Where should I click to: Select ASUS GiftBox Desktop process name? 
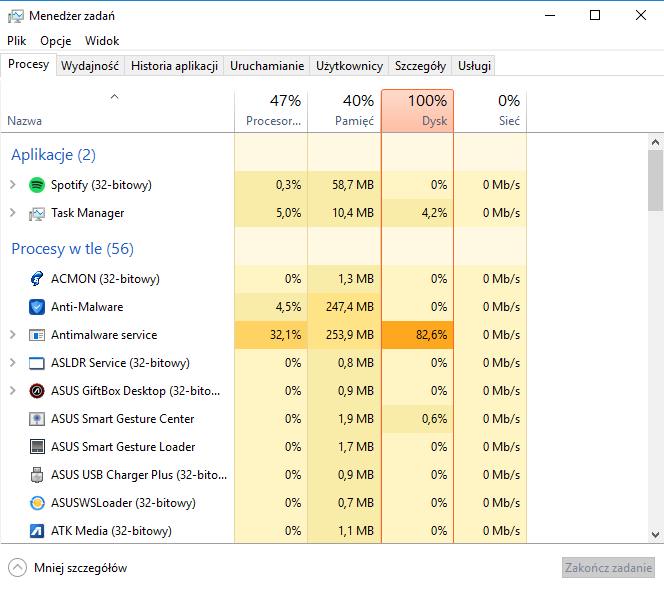tap(136, 391)
